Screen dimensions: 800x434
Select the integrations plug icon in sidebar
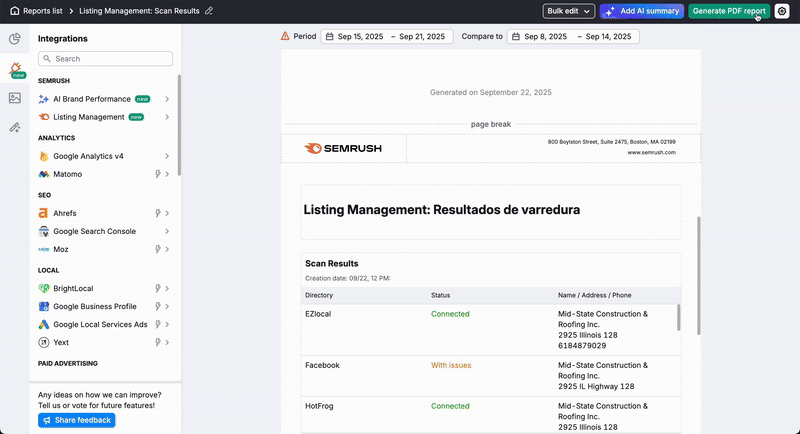(x=15, y=69)
